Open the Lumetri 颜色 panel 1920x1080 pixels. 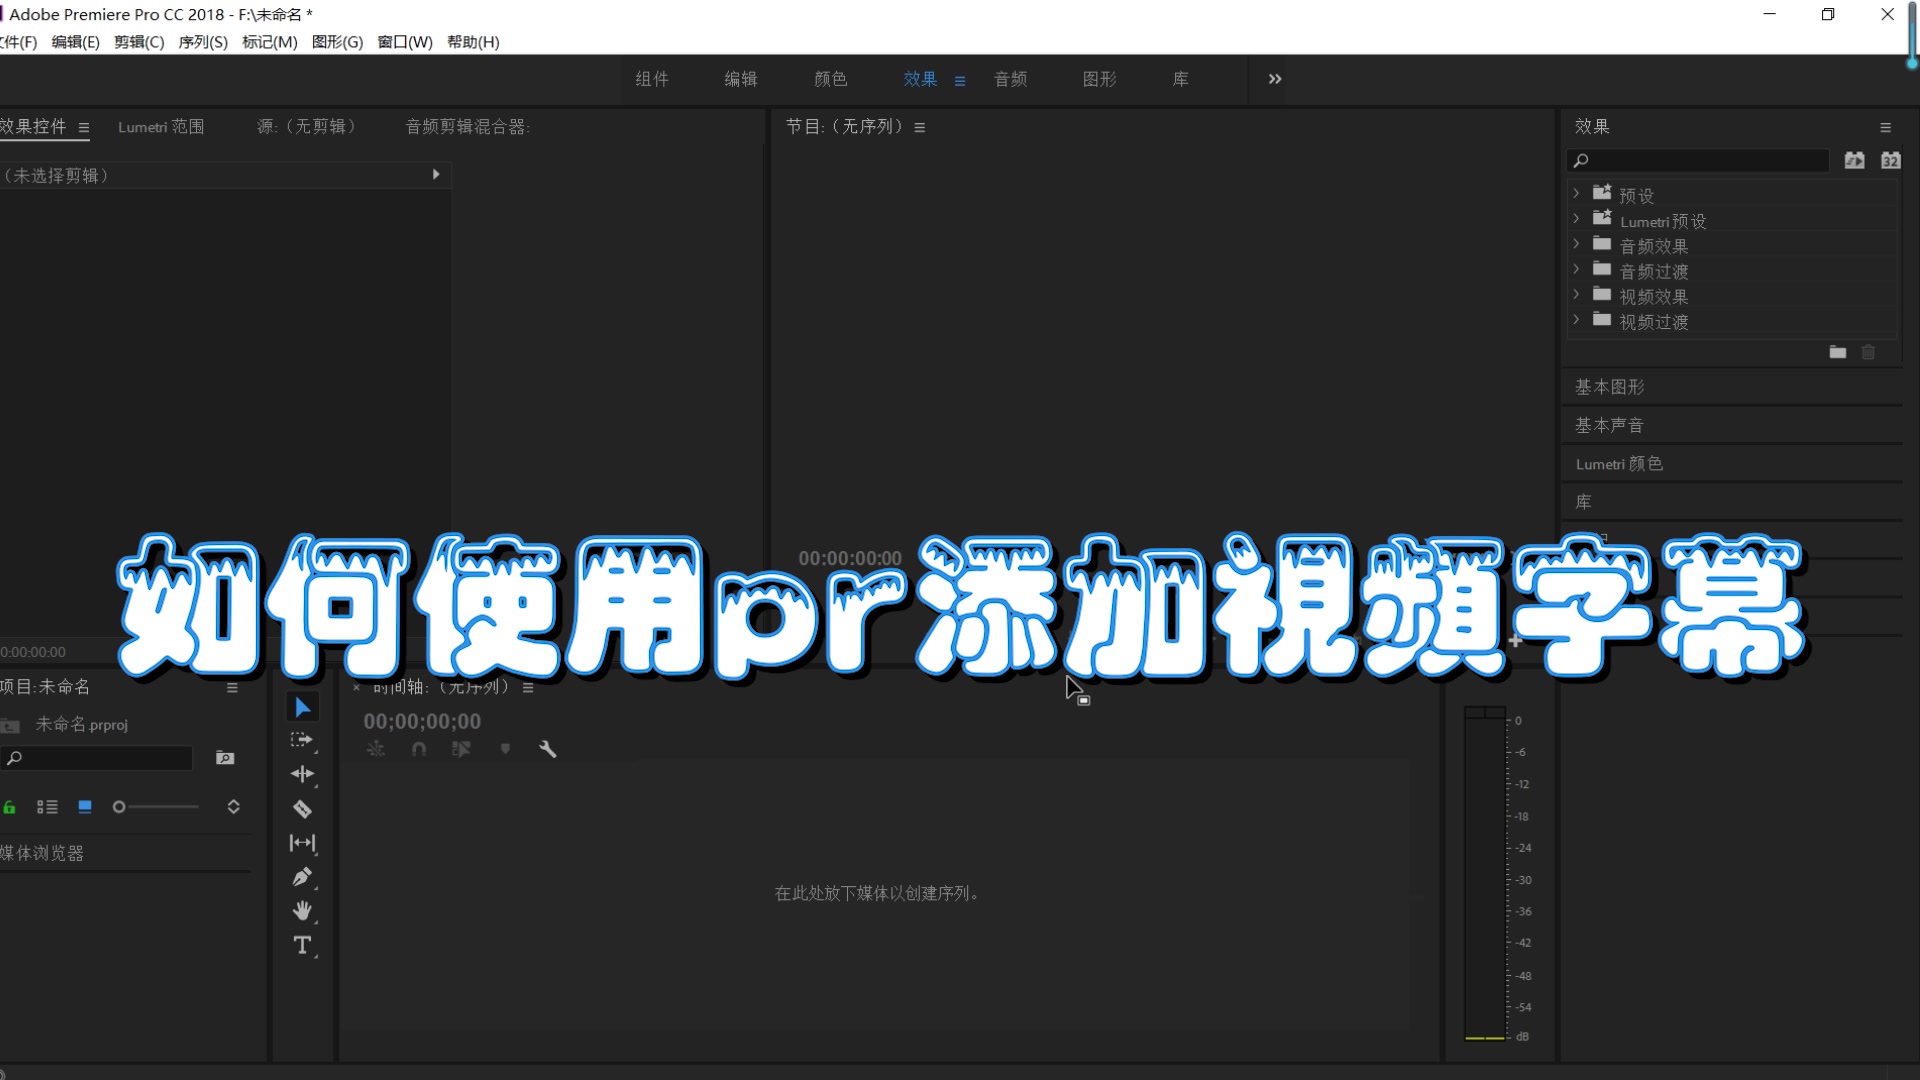point(1618,463)
